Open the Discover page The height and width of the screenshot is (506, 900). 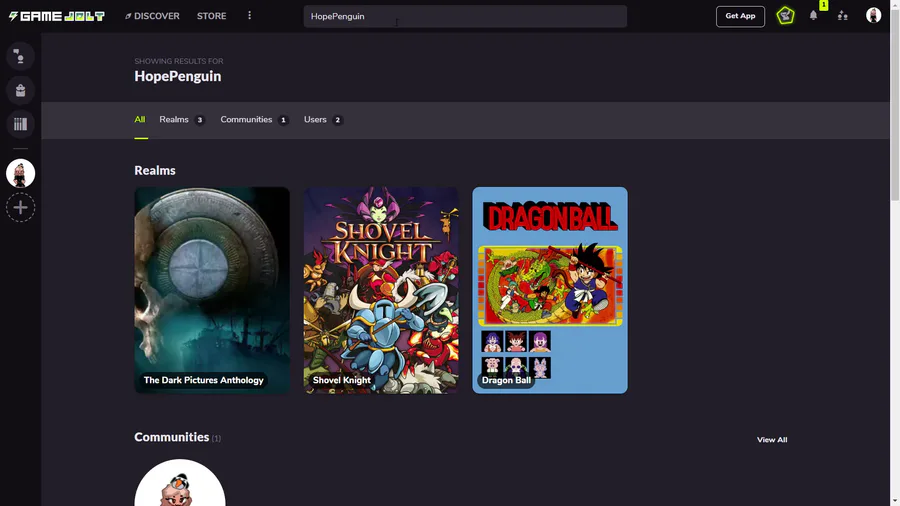[x=152, y=16]
